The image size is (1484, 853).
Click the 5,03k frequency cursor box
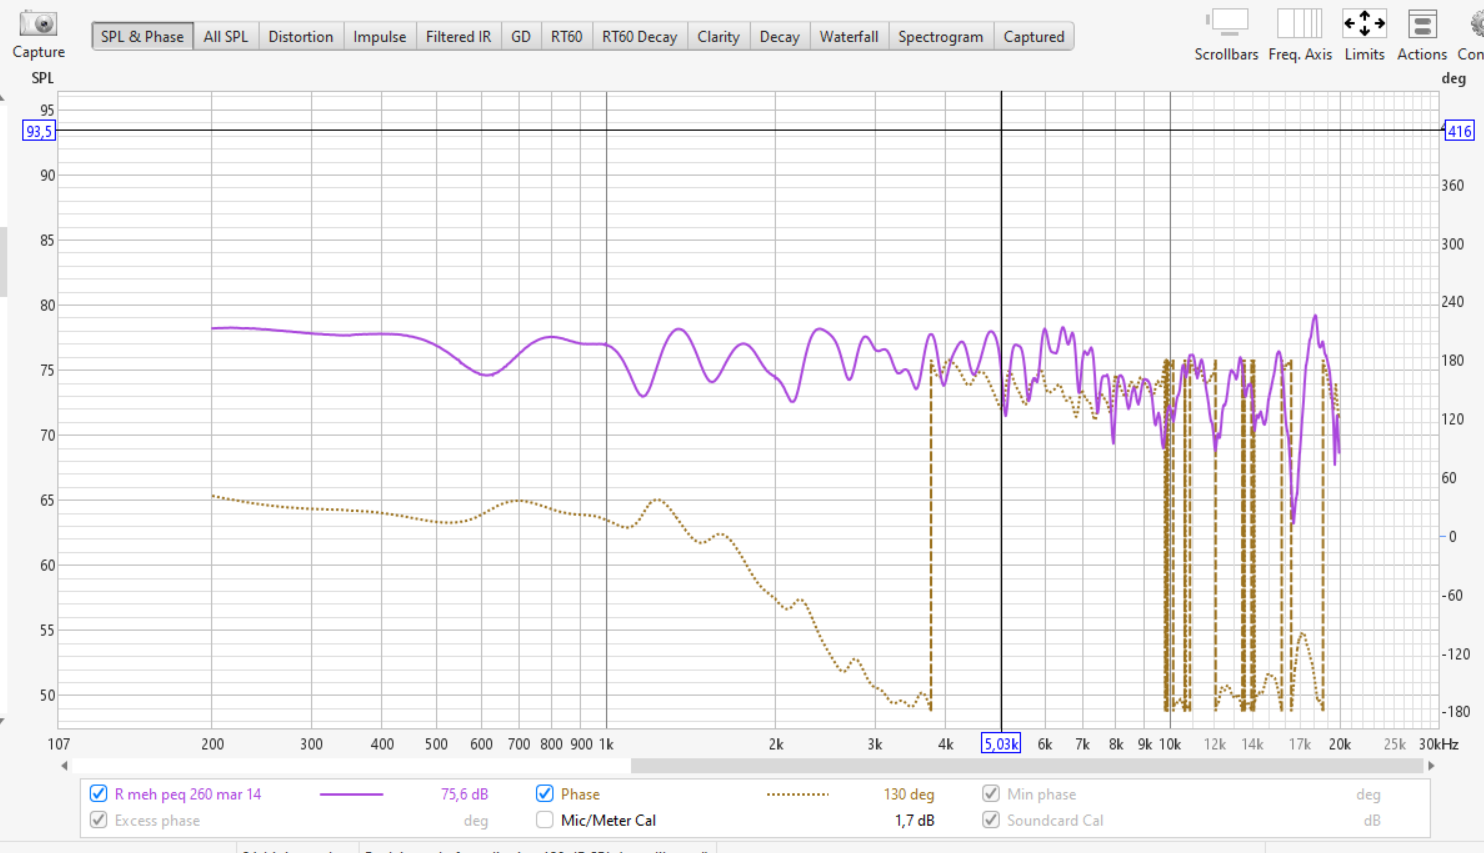(x=1001, y=744)
